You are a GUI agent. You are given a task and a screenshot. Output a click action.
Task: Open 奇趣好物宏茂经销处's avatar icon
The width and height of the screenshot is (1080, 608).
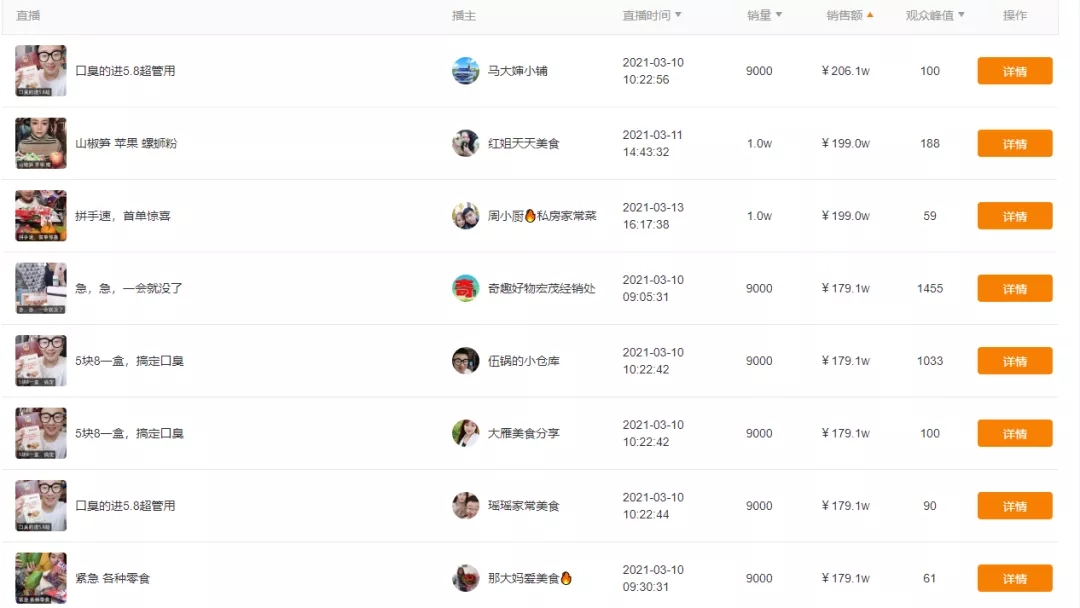tap(466, 288)
